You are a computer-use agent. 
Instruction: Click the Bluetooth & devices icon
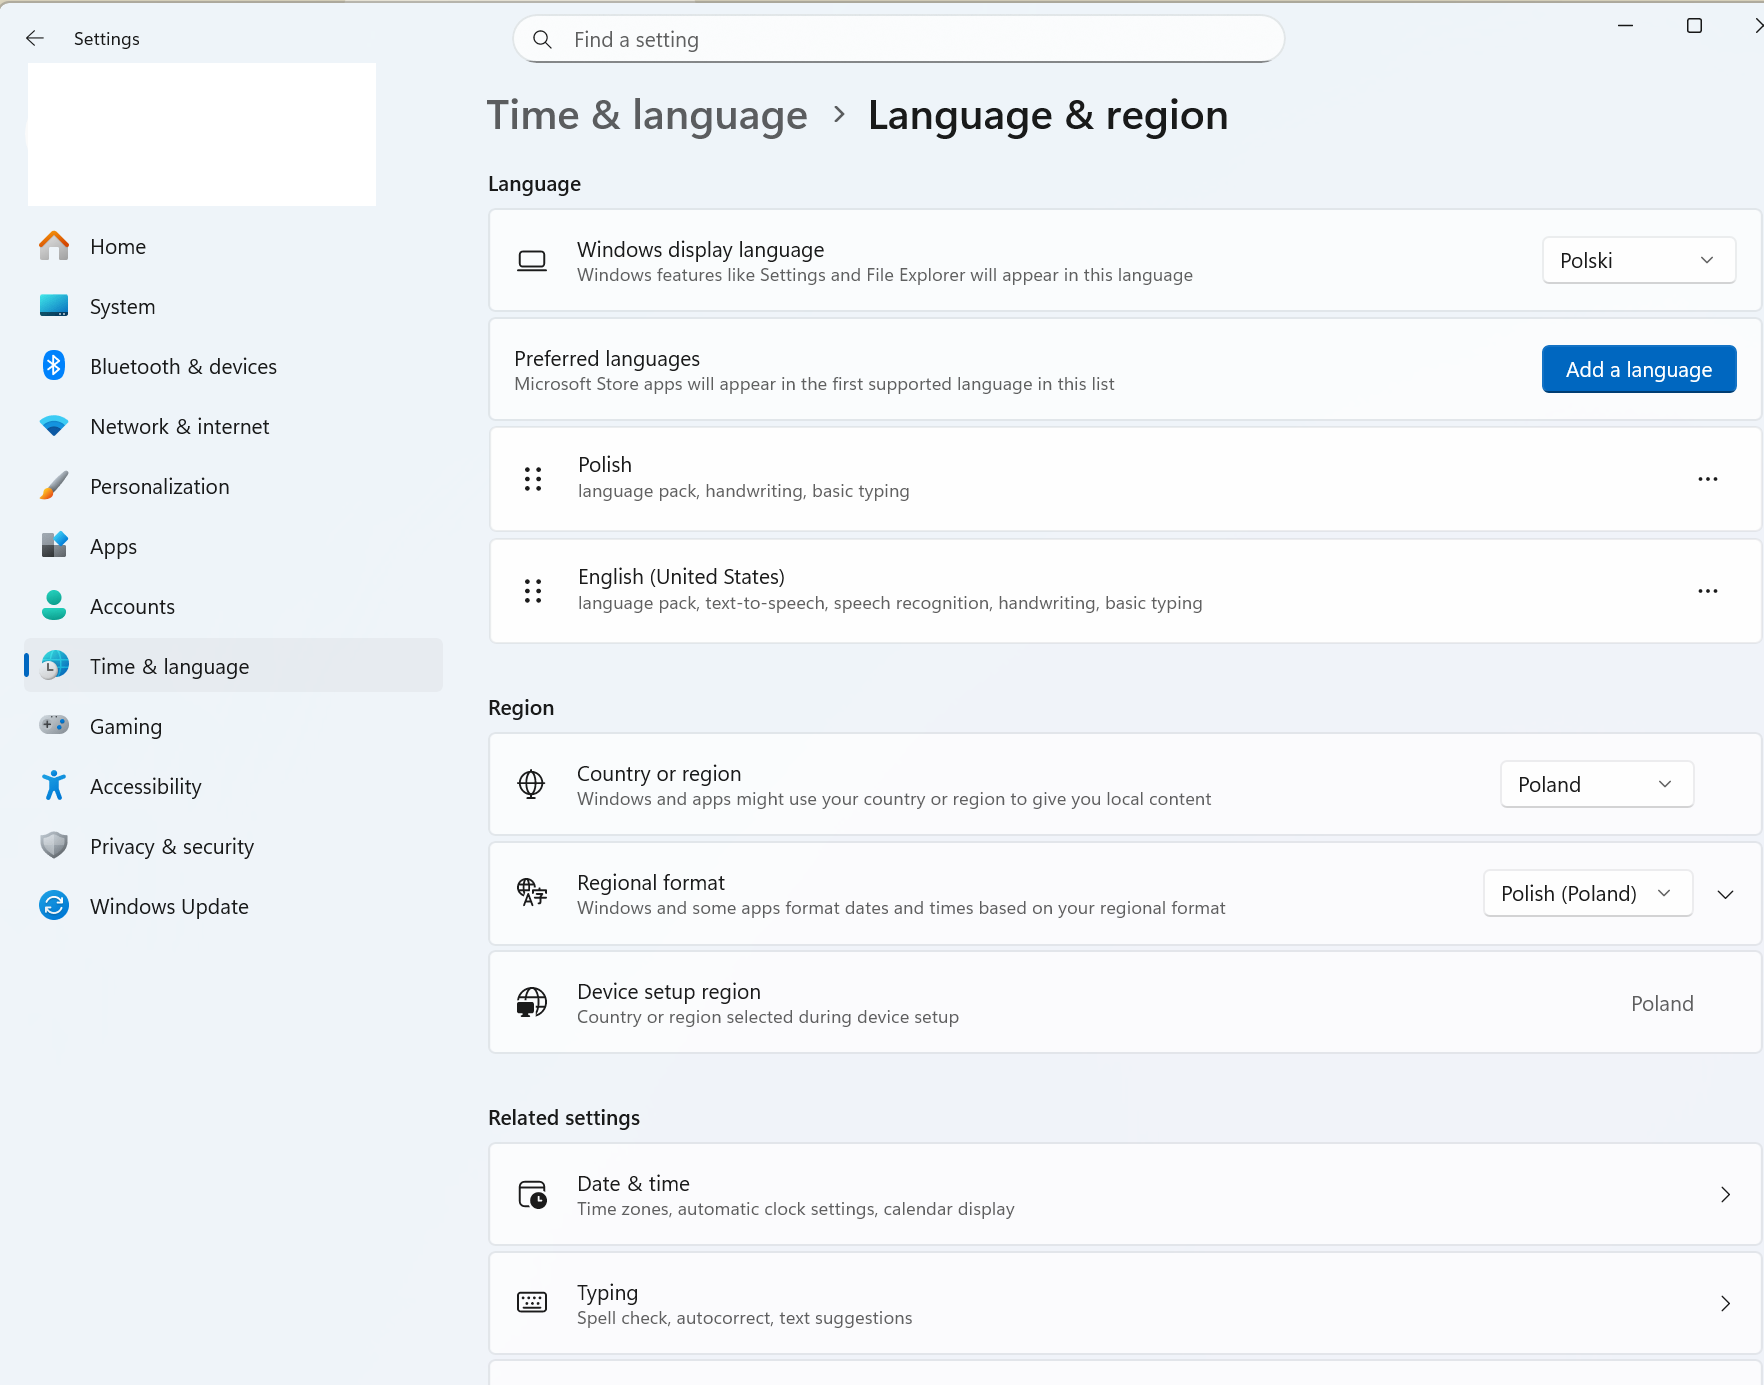click(54, 366)
